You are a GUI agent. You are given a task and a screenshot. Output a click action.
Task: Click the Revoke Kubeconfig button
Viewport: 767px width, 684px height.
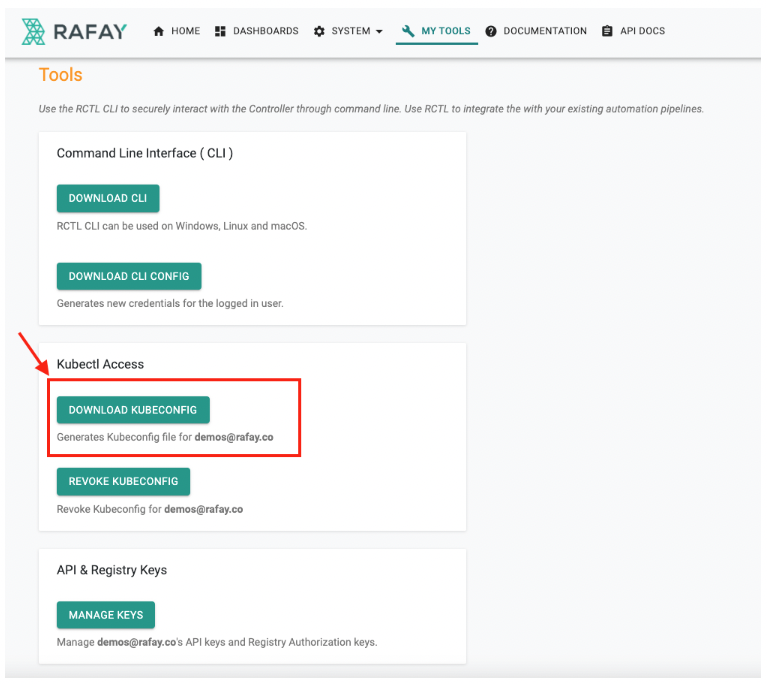123,481
